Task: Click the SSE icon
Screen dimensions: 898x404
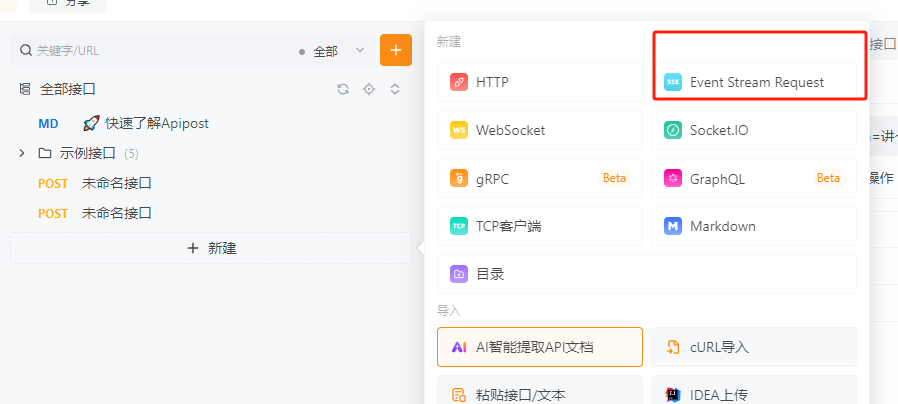Action: pos(673,82)
